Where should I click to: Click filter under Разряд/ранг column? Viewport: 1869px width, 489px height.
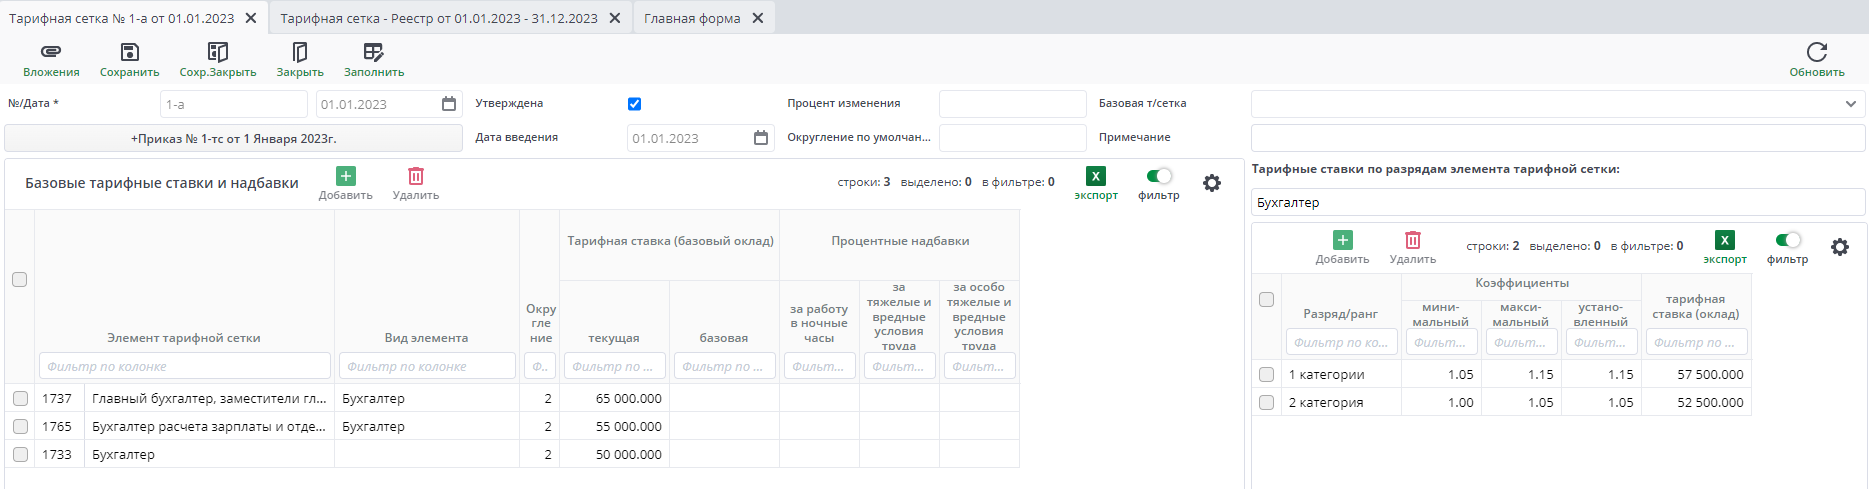pyautogui.click(x=1341, y=342)
